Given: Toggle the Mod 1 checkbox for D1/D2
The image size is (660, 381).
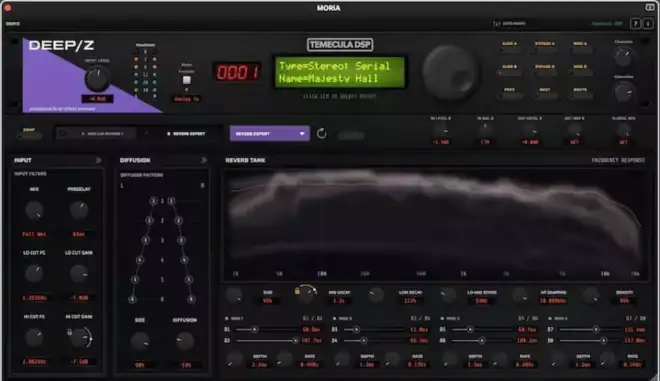Looking at the screenshot, I should coord(227,318).
